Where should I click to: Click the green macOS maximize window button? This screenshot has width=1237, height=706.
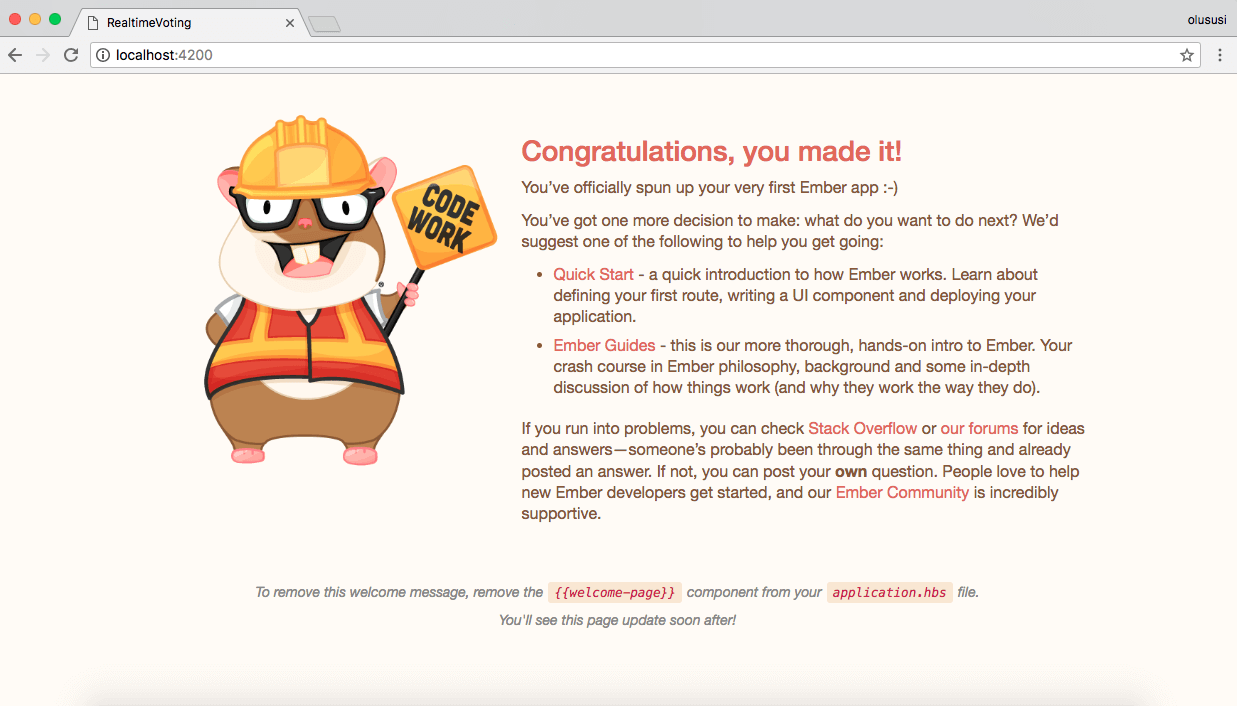coord(55,19)
